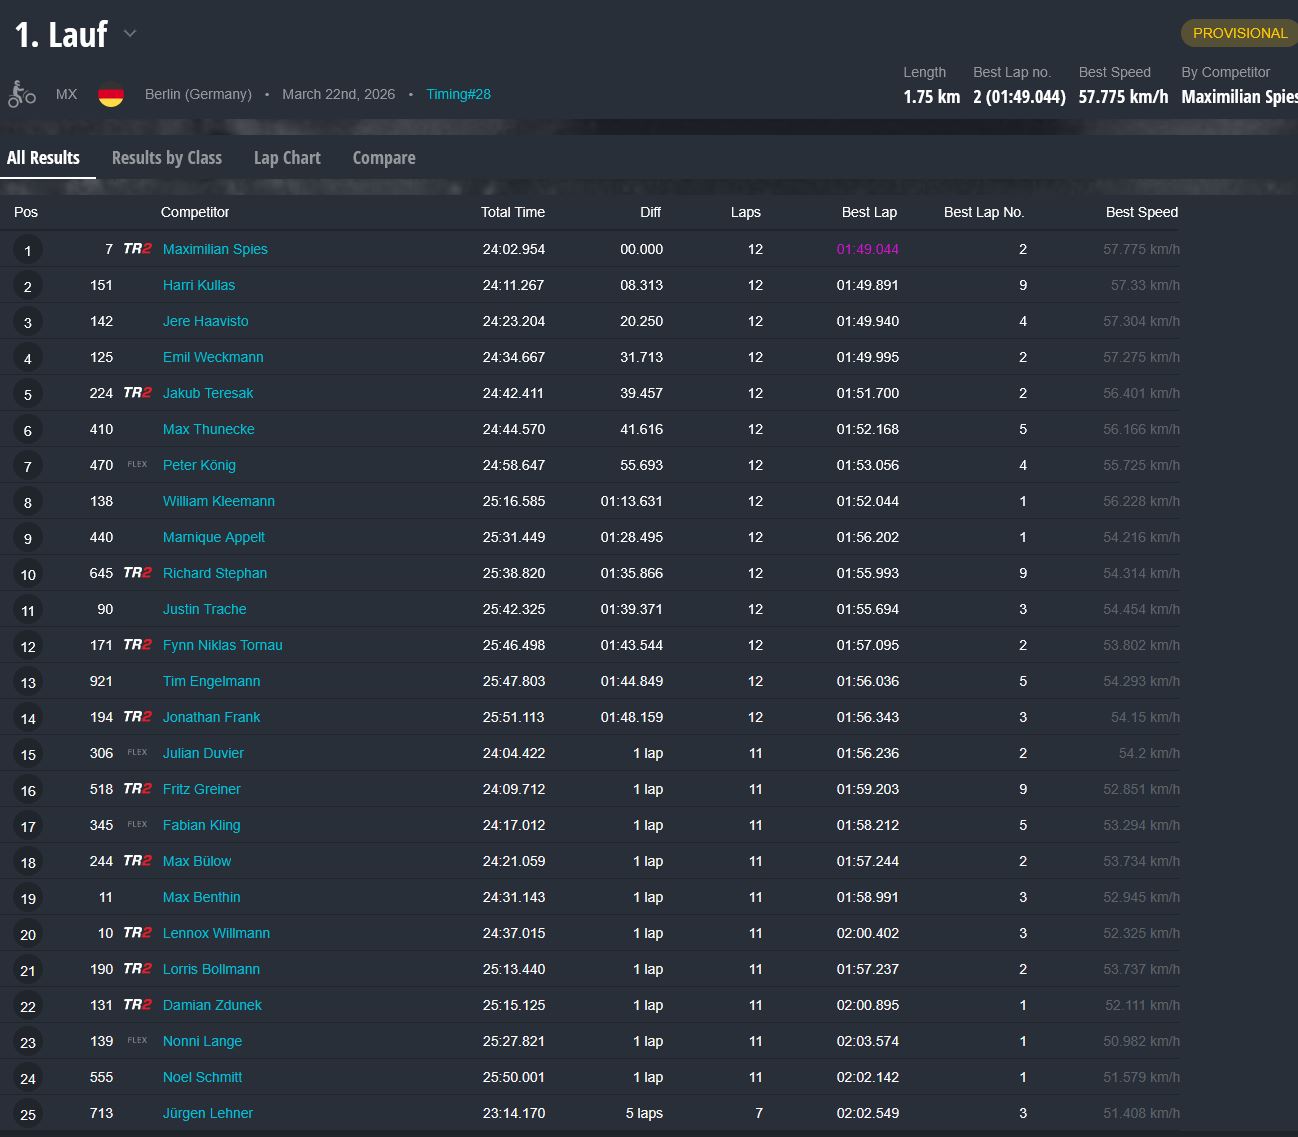The image size is (1298, 1137).
Task: Expand the 1. Lauf session dropdown
Action: click(x=130, y=34)
